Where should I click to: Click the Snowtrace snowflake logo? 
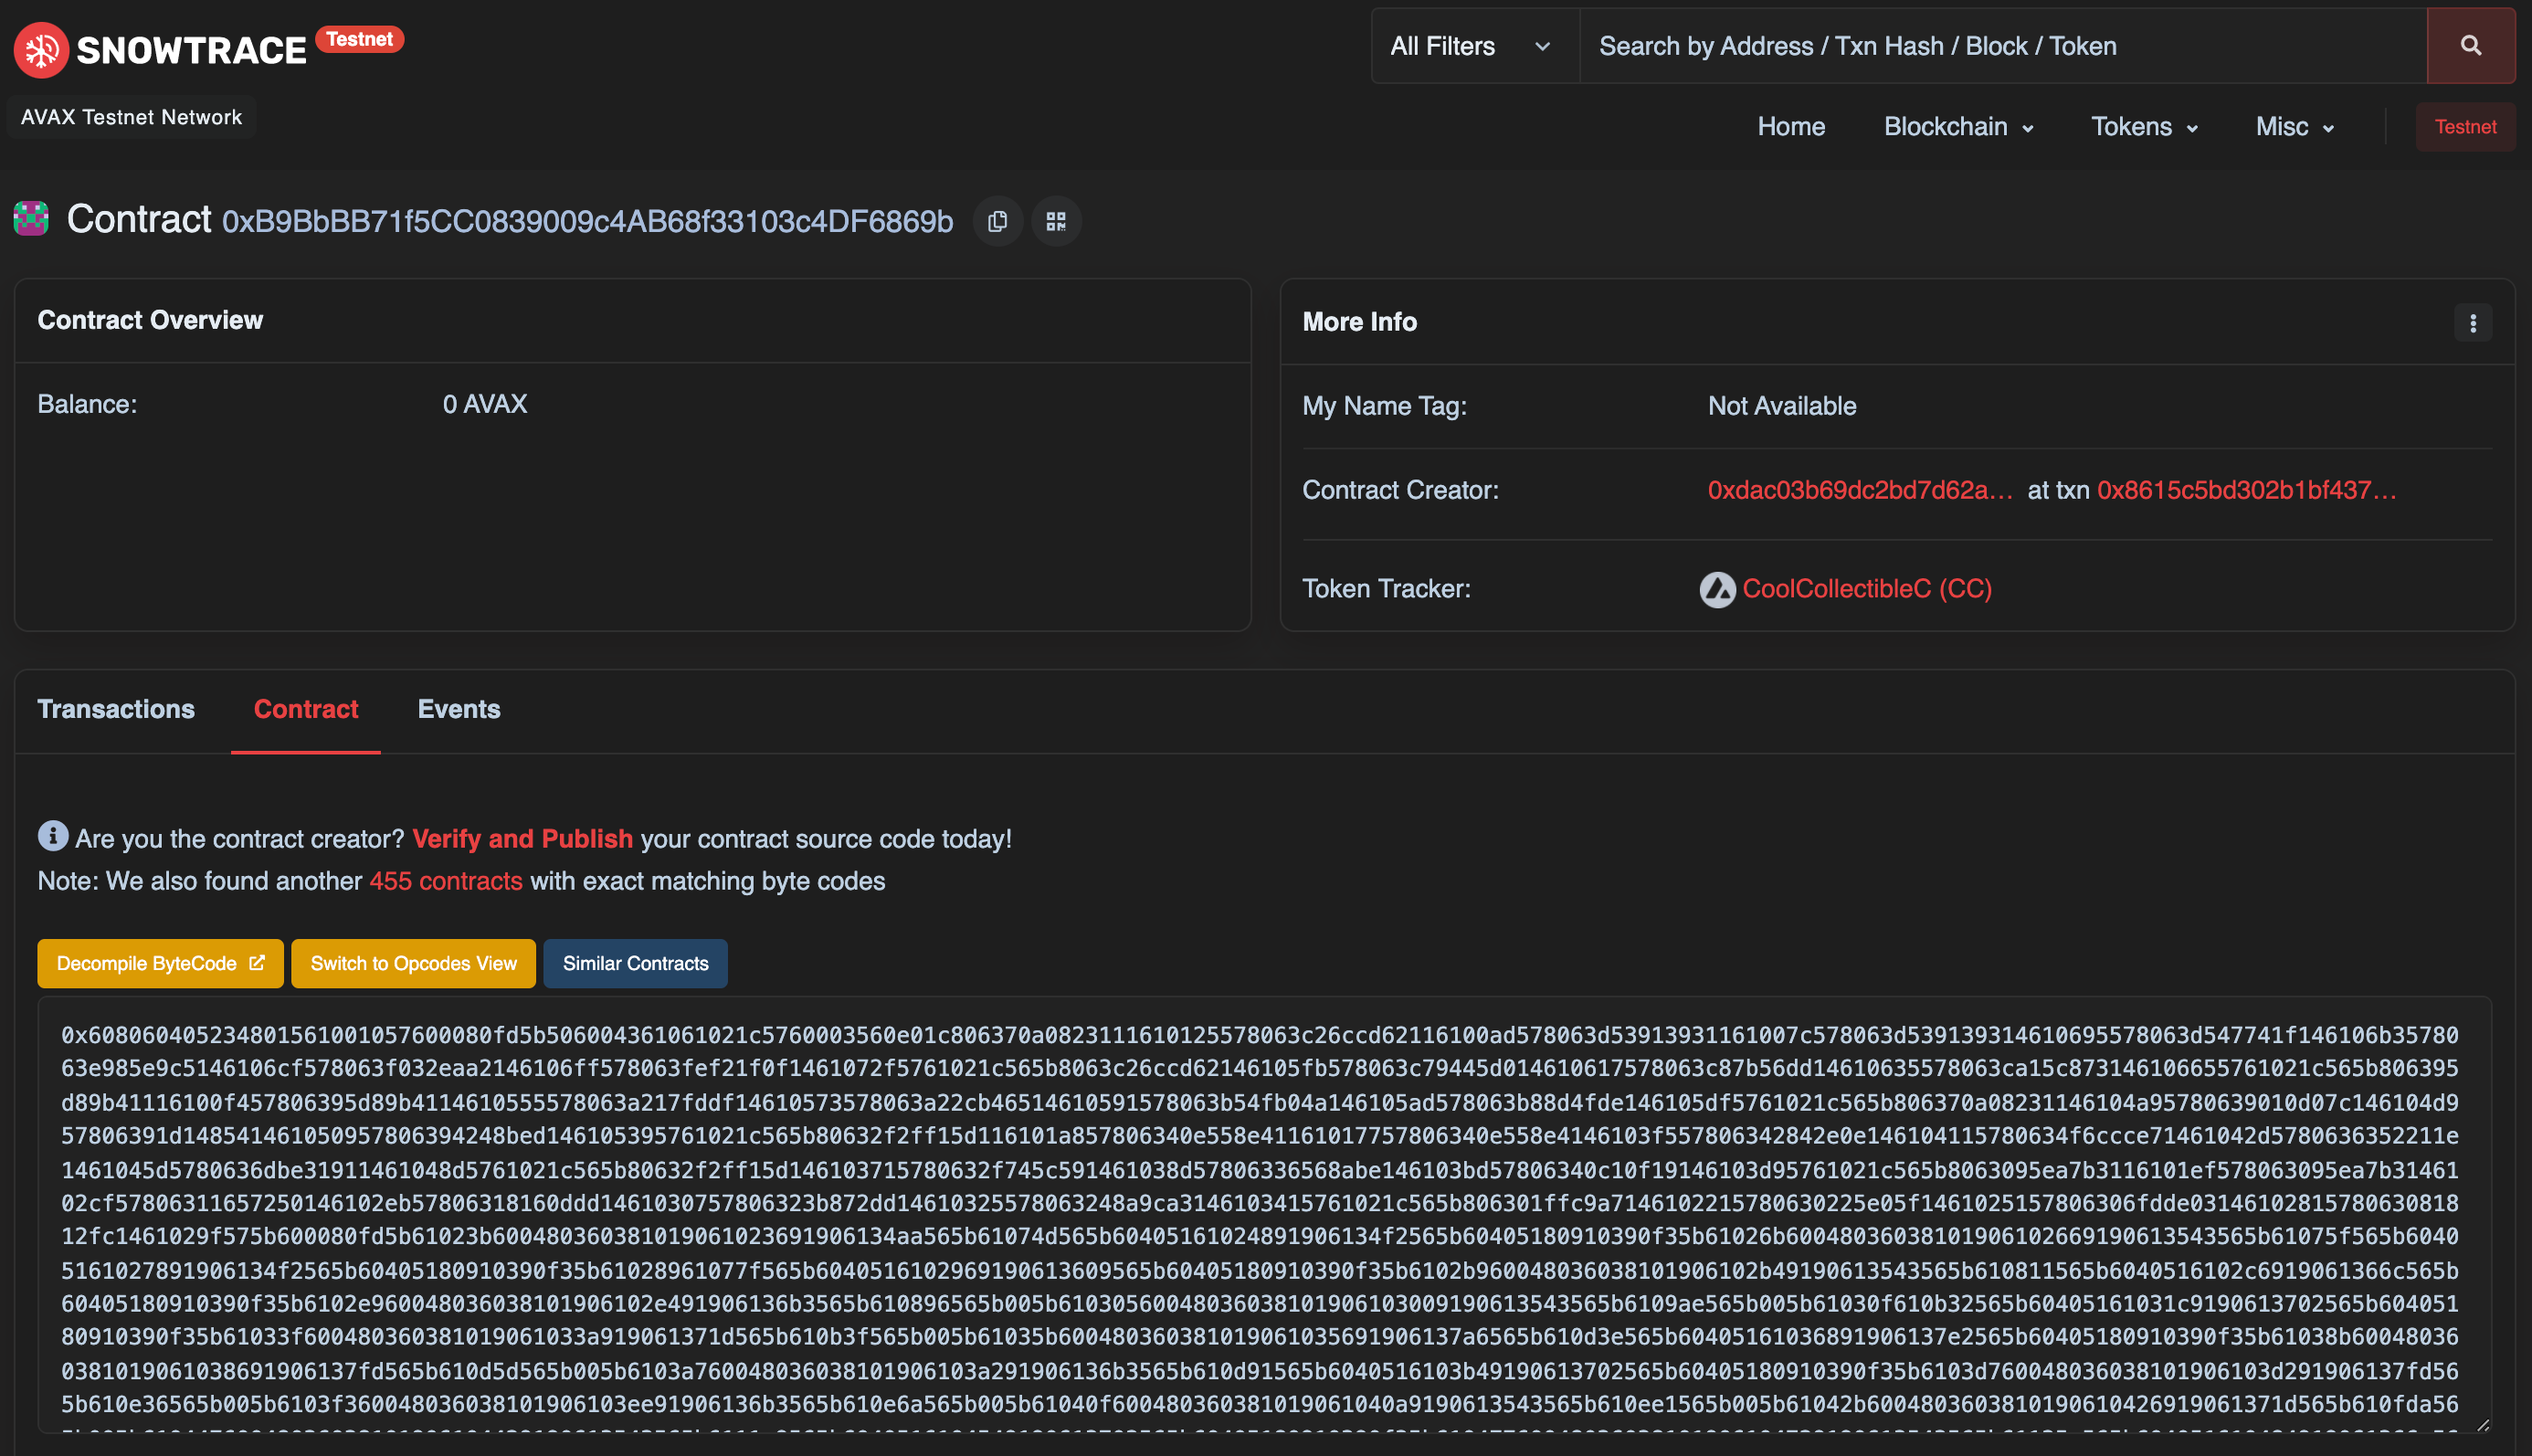click(x=41, y=50)
